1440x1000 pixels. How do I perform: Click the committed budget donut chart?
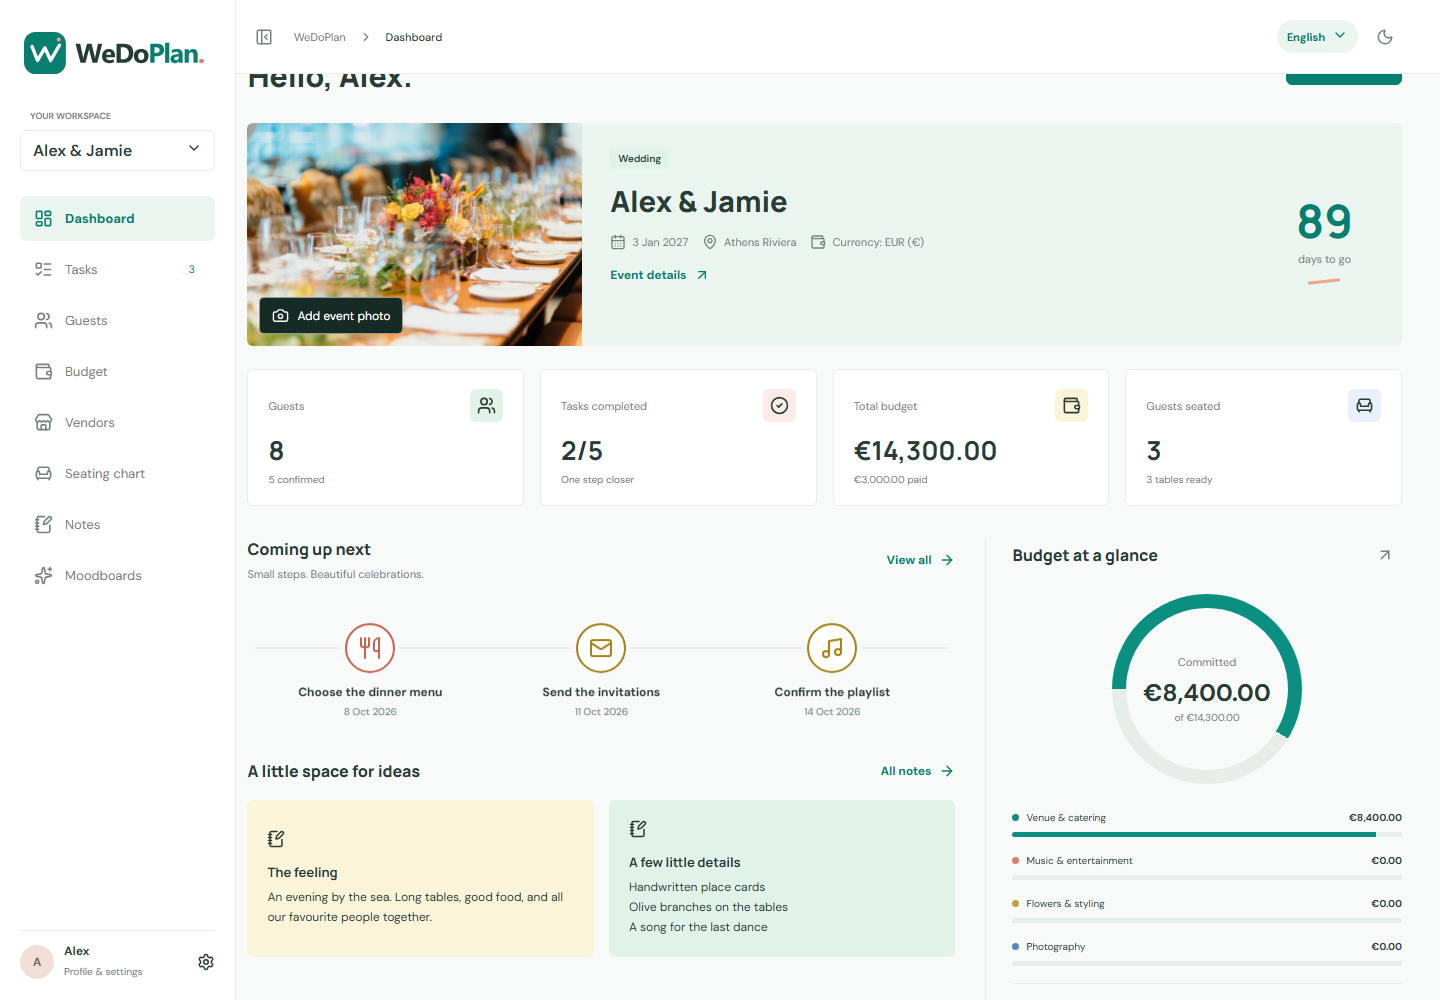[x=1207, y=689]
